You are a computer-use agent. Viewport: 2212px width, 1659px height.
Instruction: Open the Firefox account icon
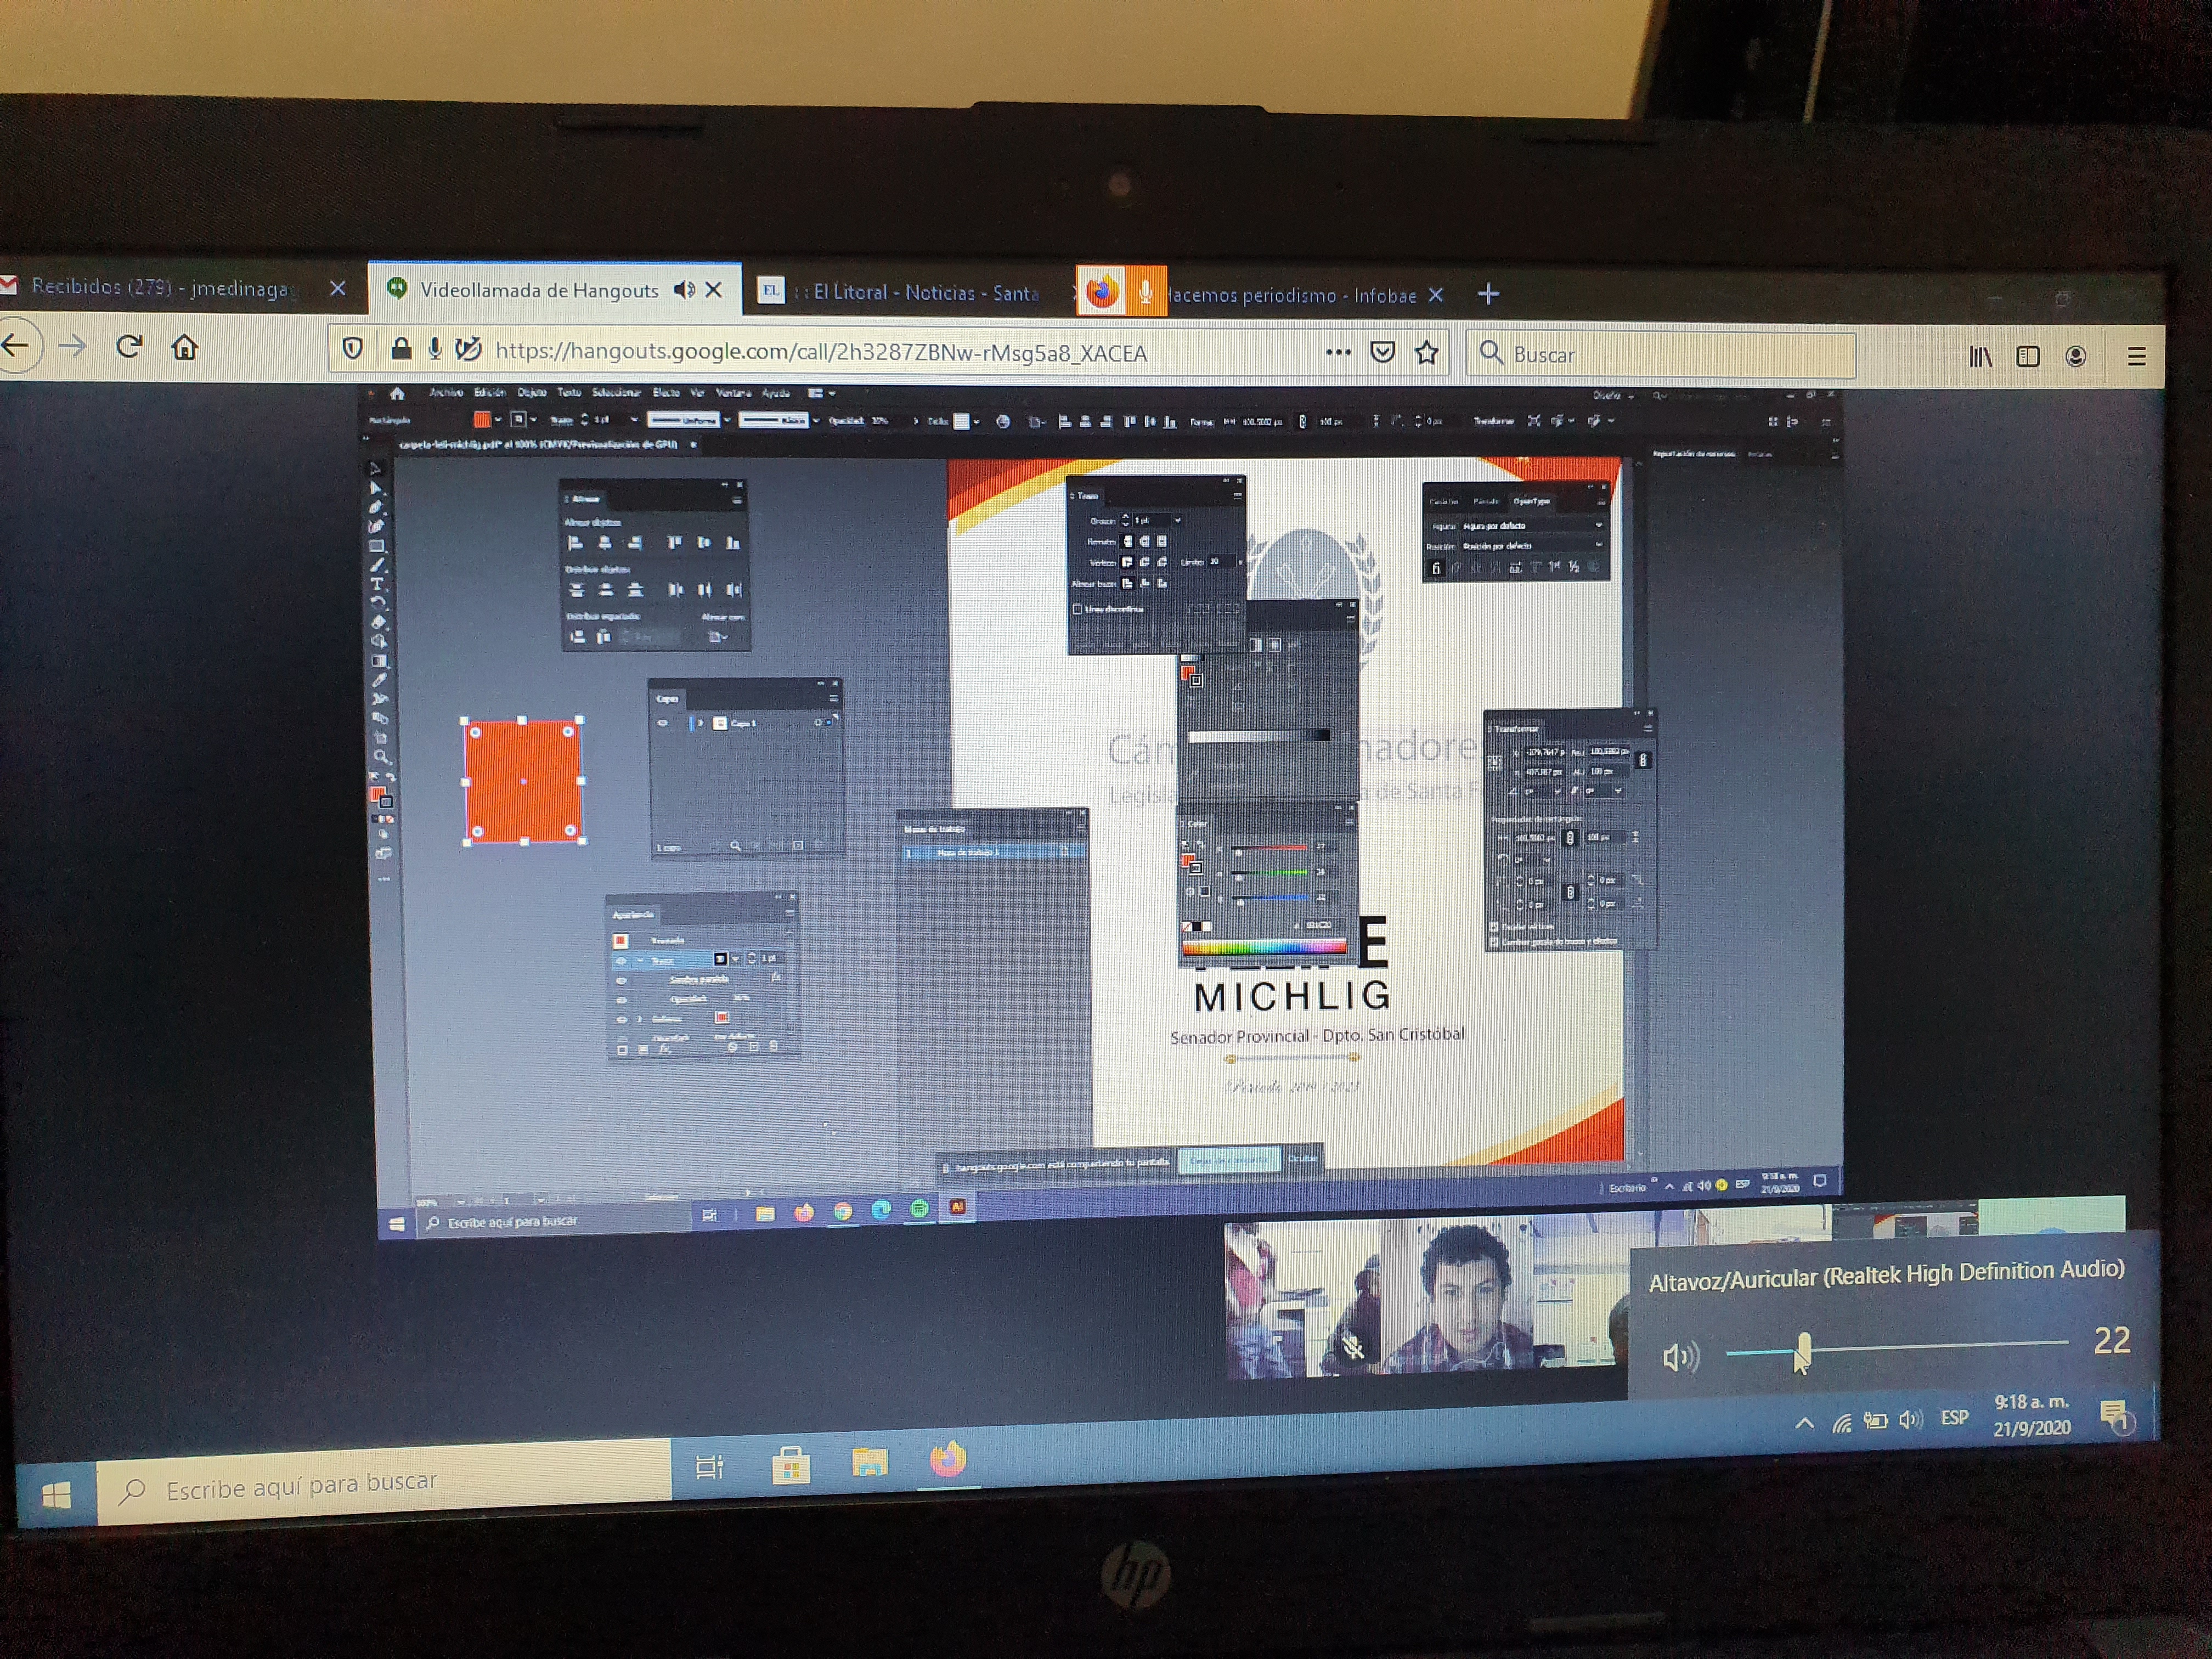(2075, 356)
